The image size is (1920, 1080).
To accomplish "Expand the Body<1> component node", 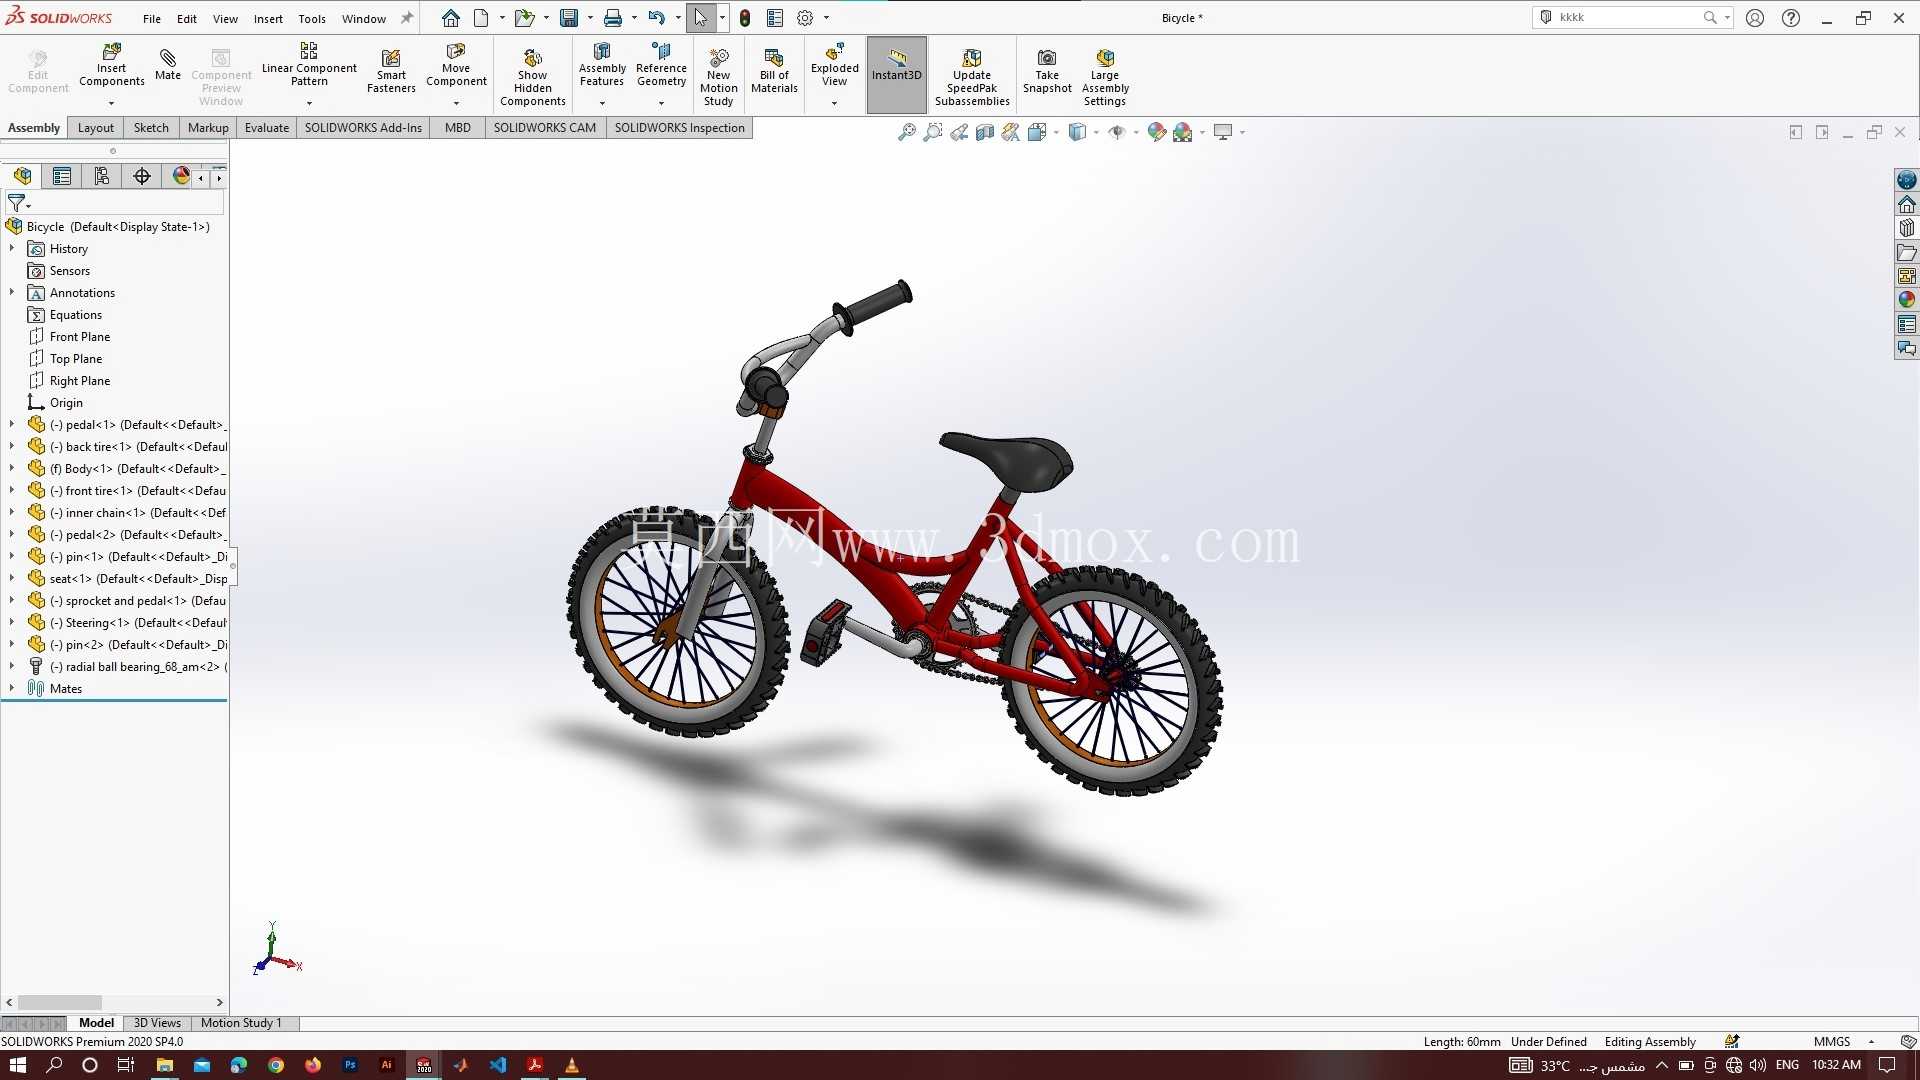I will [x=12, y=468].
